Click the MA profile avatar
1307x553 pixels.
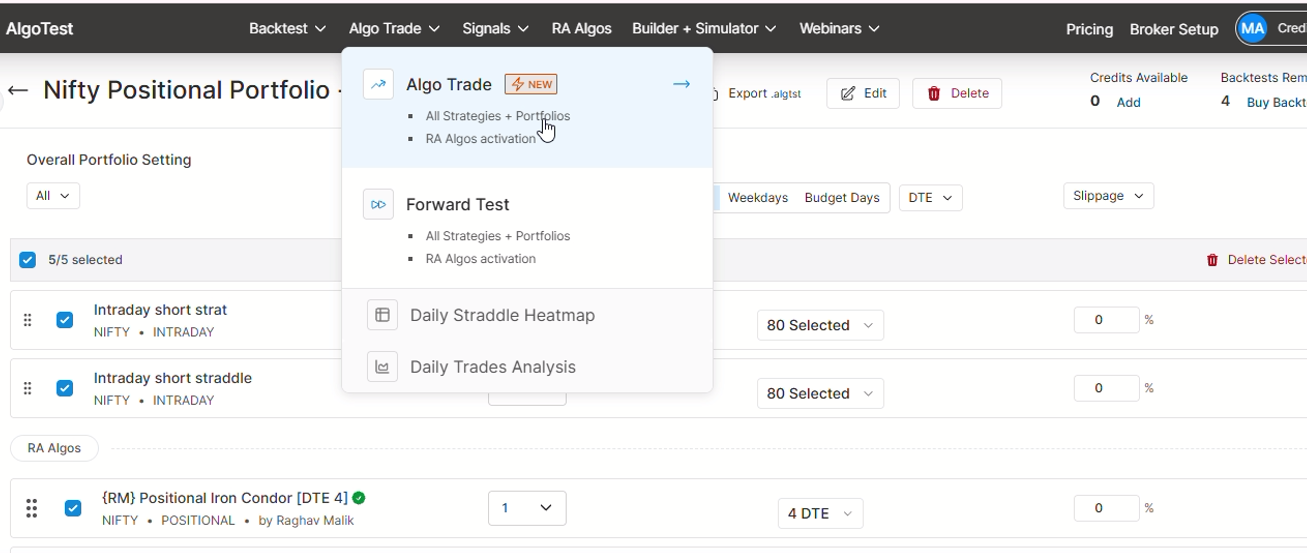1251,29
